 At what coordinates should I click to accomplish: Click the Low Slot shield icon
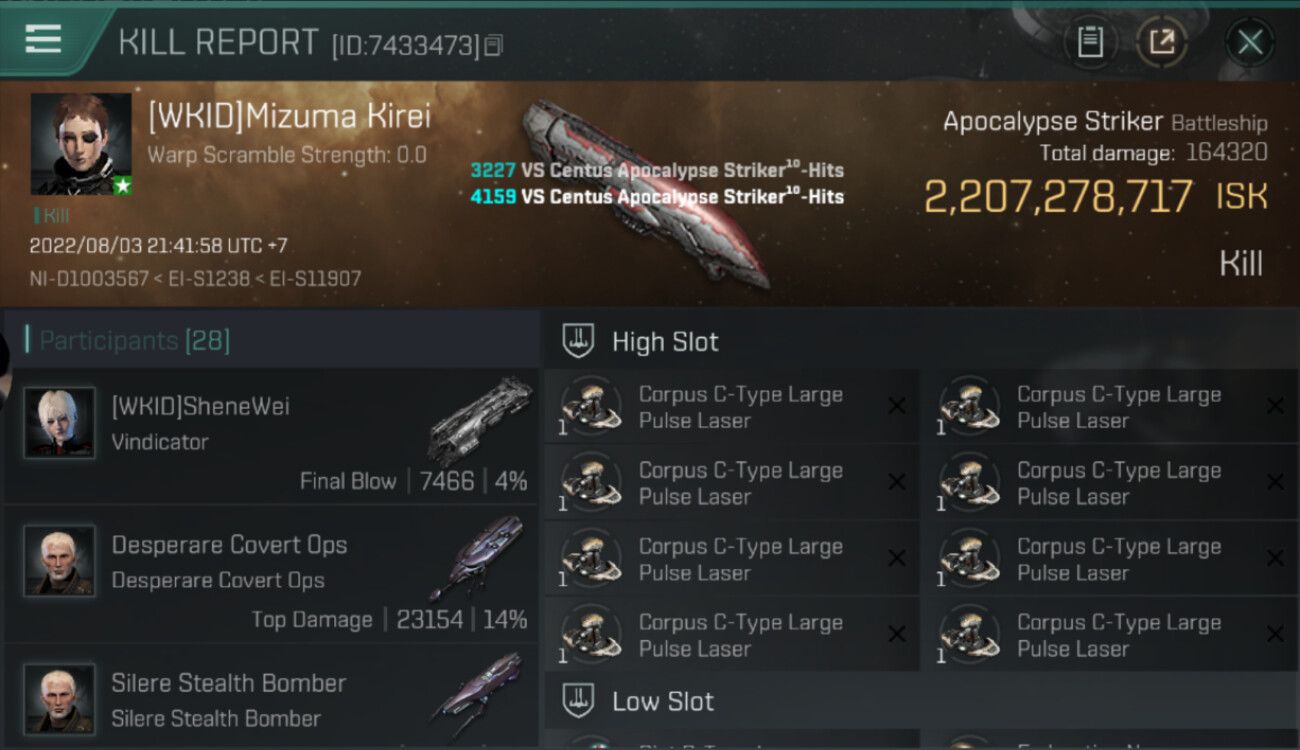coord(579,701)
